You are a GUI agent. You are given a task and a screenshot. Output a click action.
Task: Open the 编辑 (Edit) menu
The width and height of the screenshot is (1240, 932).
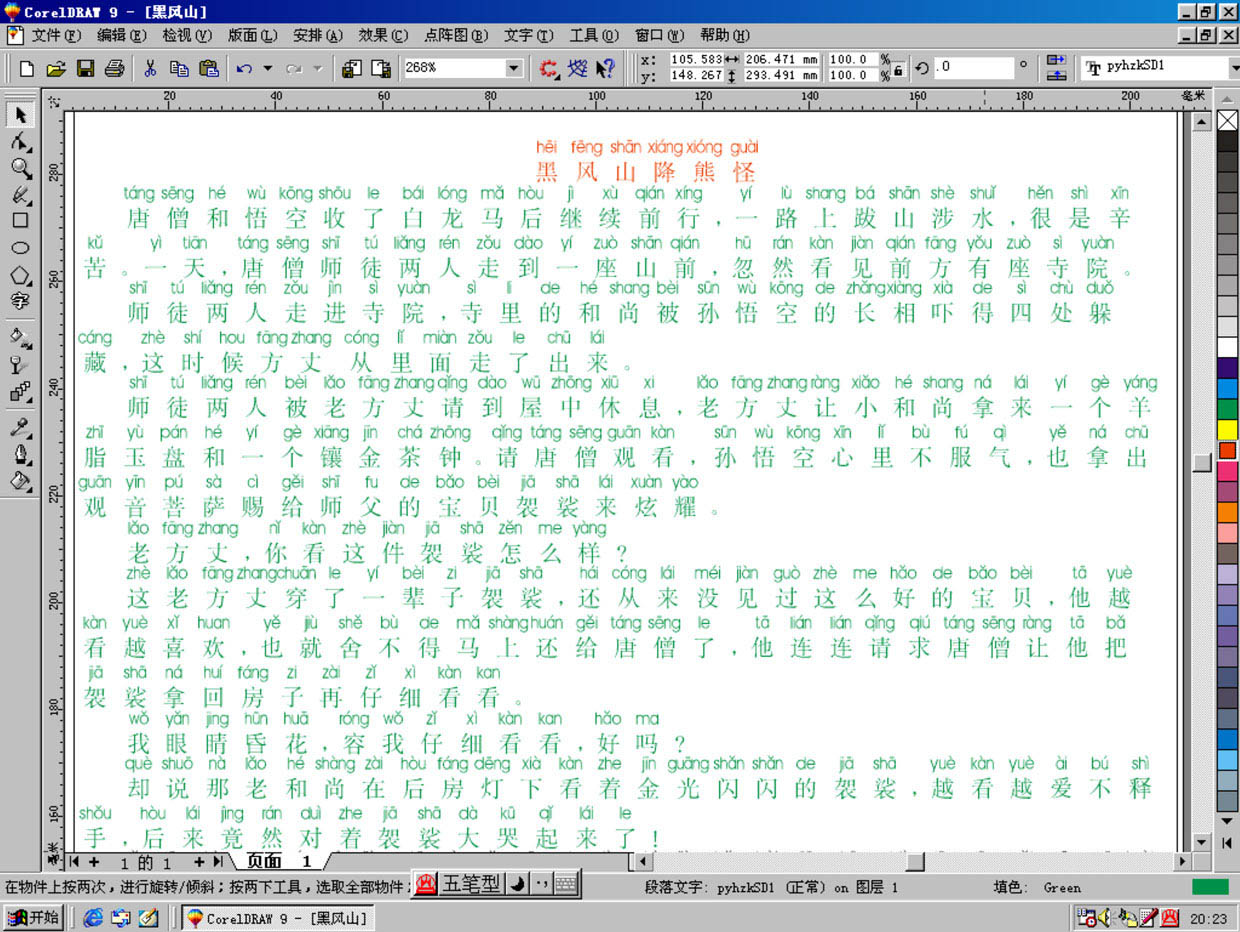[124, 35]
